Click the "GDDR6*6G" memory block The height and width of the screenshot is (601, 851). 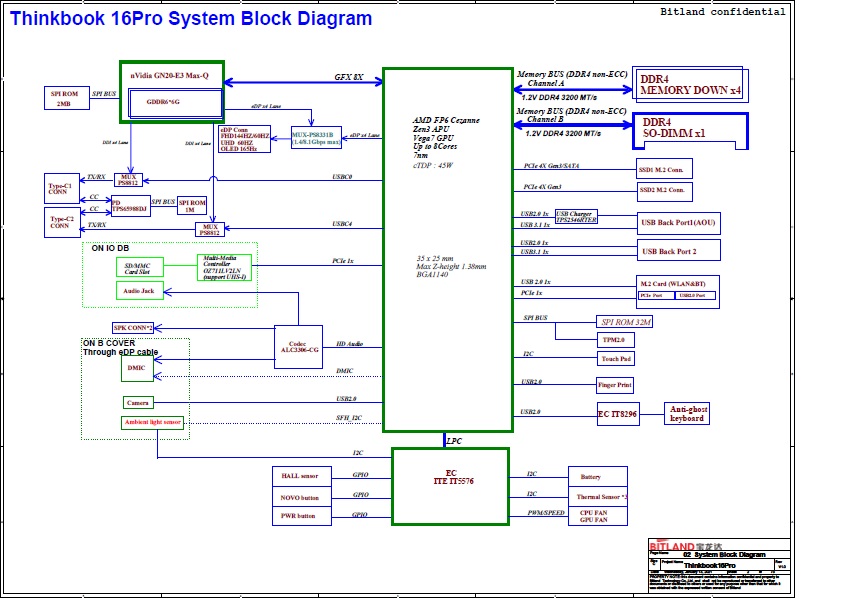click(x=175, y=103)
